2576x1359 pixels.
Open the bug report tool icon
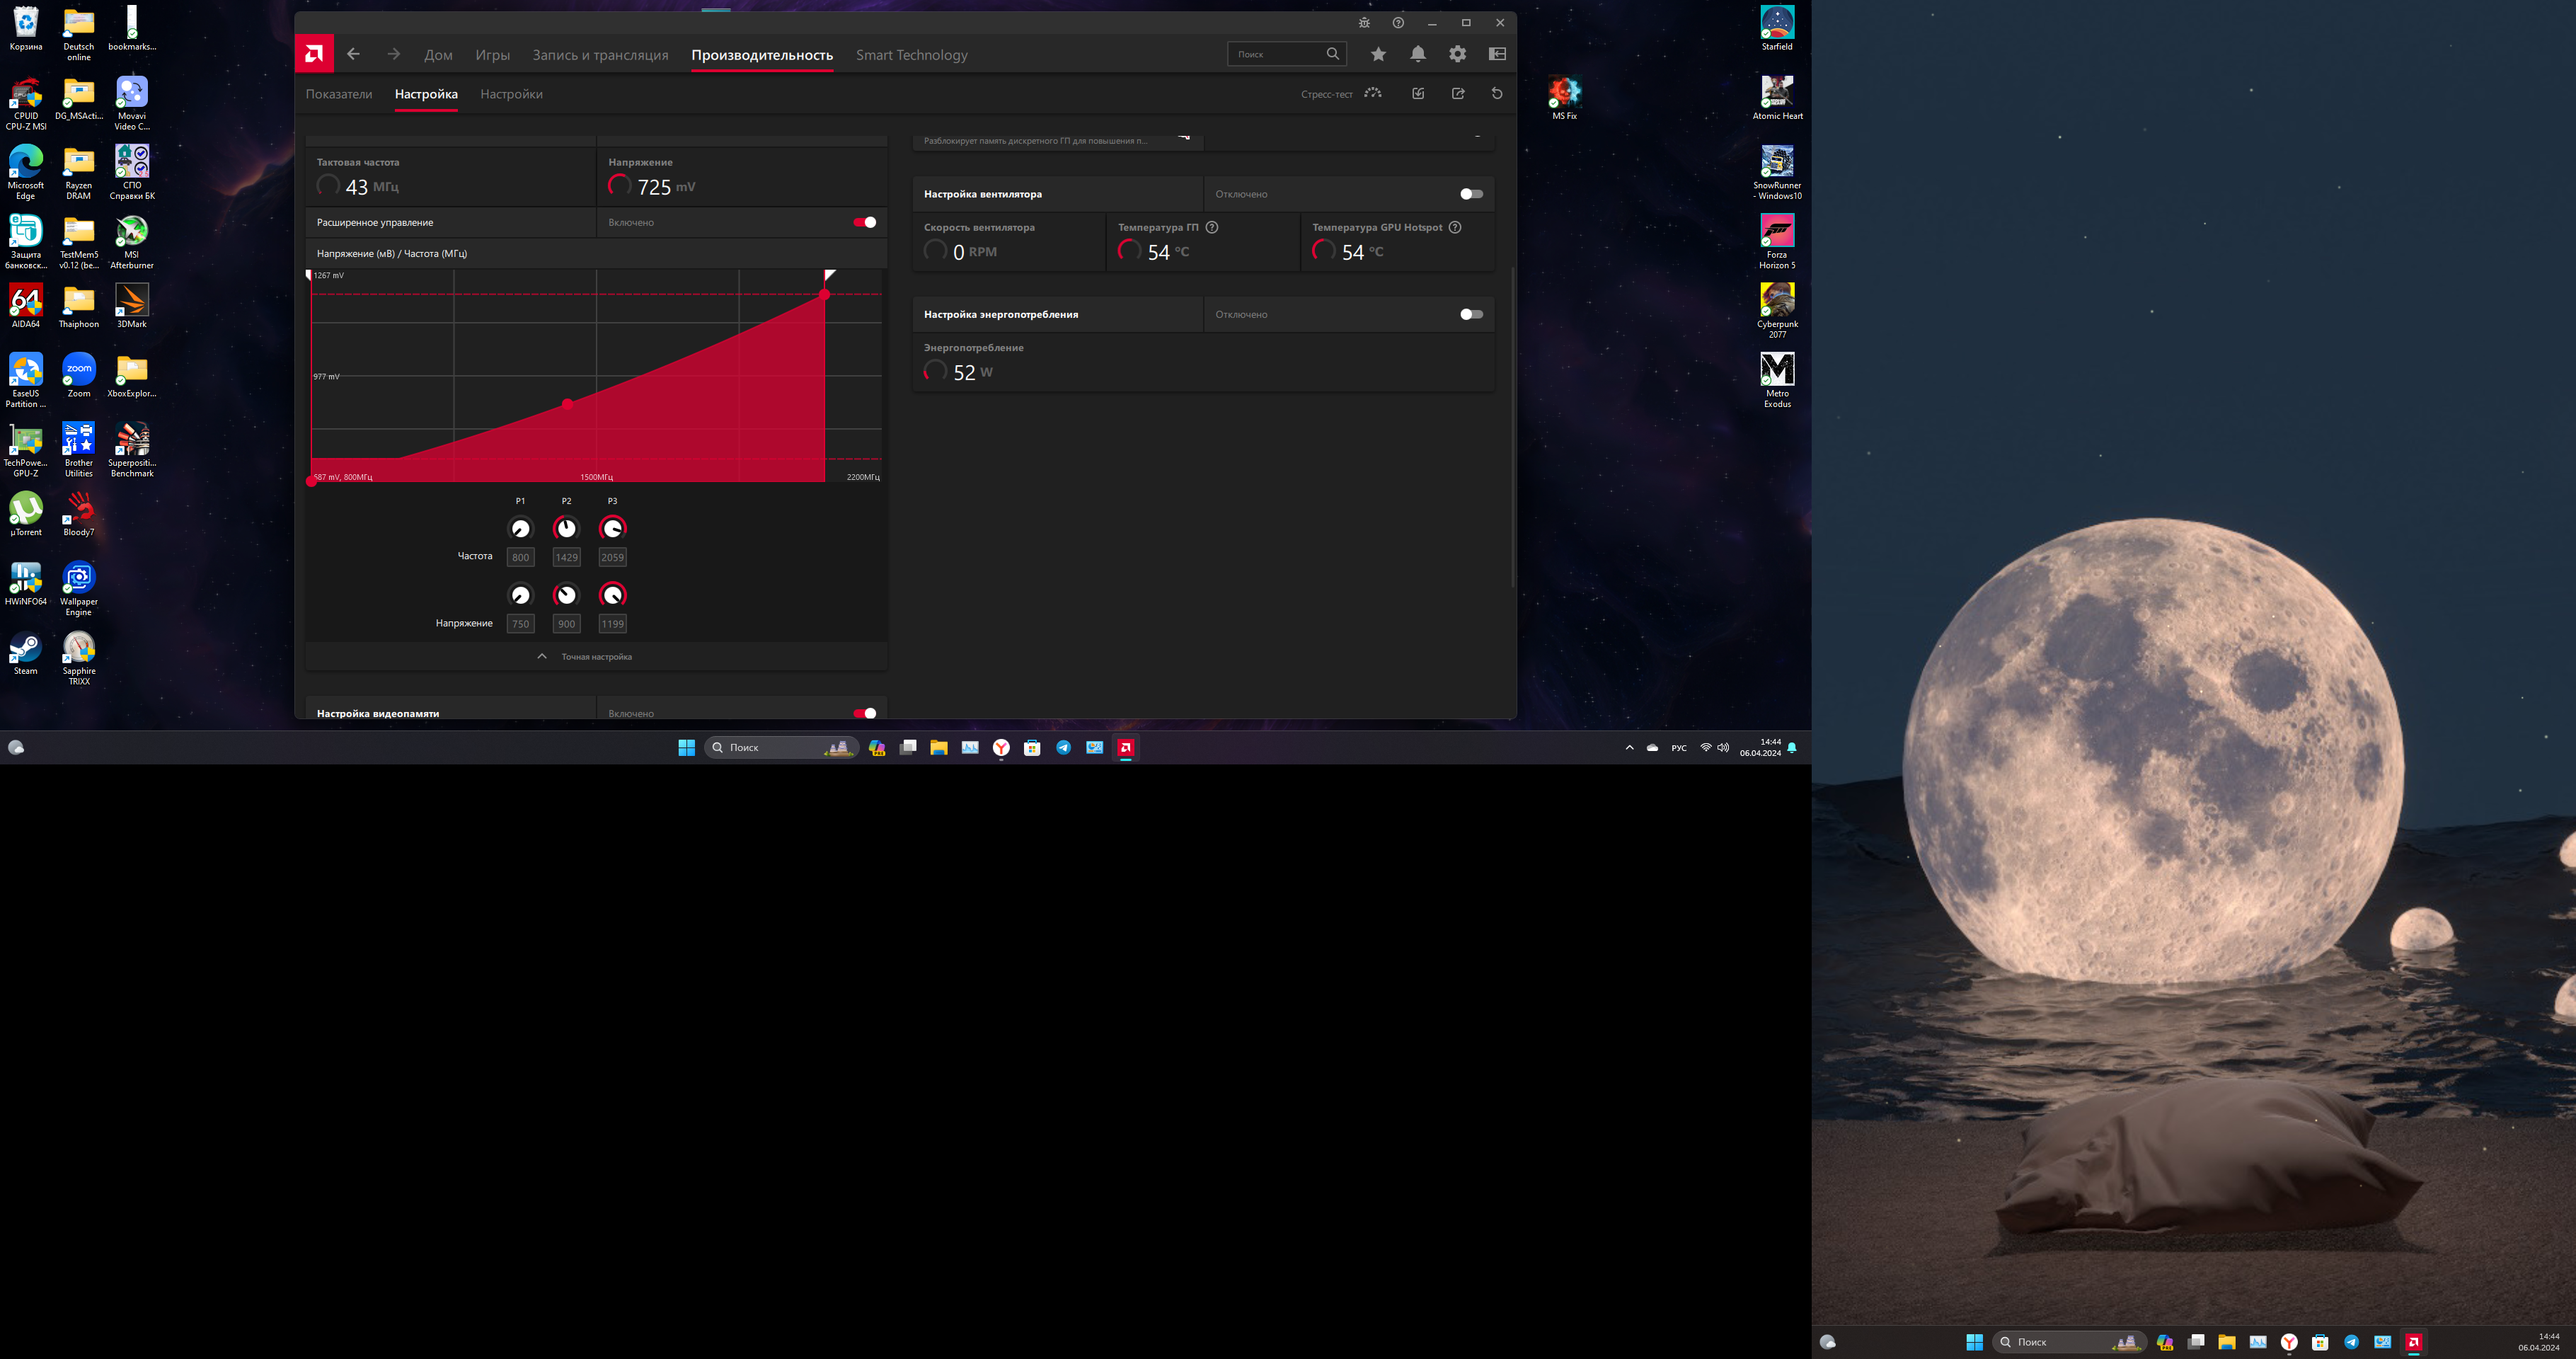click(x=1364, y=23)
